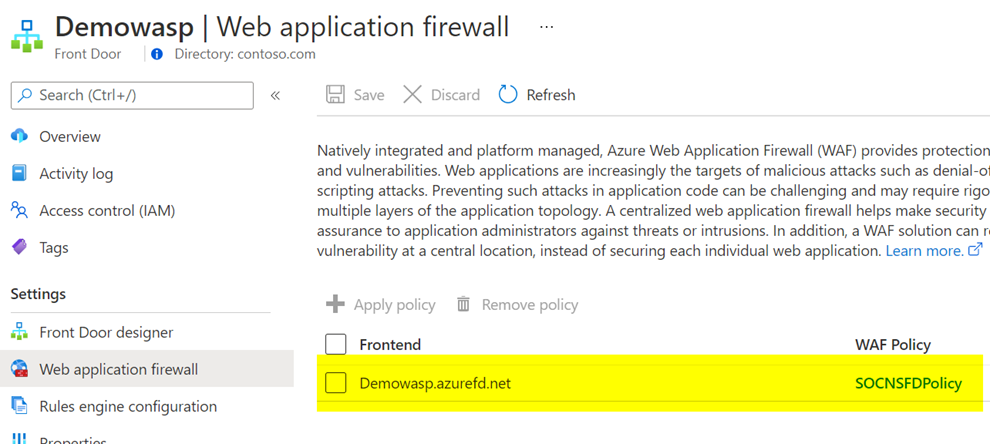The height and width of the screenshot is (444, 995).
Task: Tick the Demowasp.azurefd.net row checkbox
Action: (336, 383)
